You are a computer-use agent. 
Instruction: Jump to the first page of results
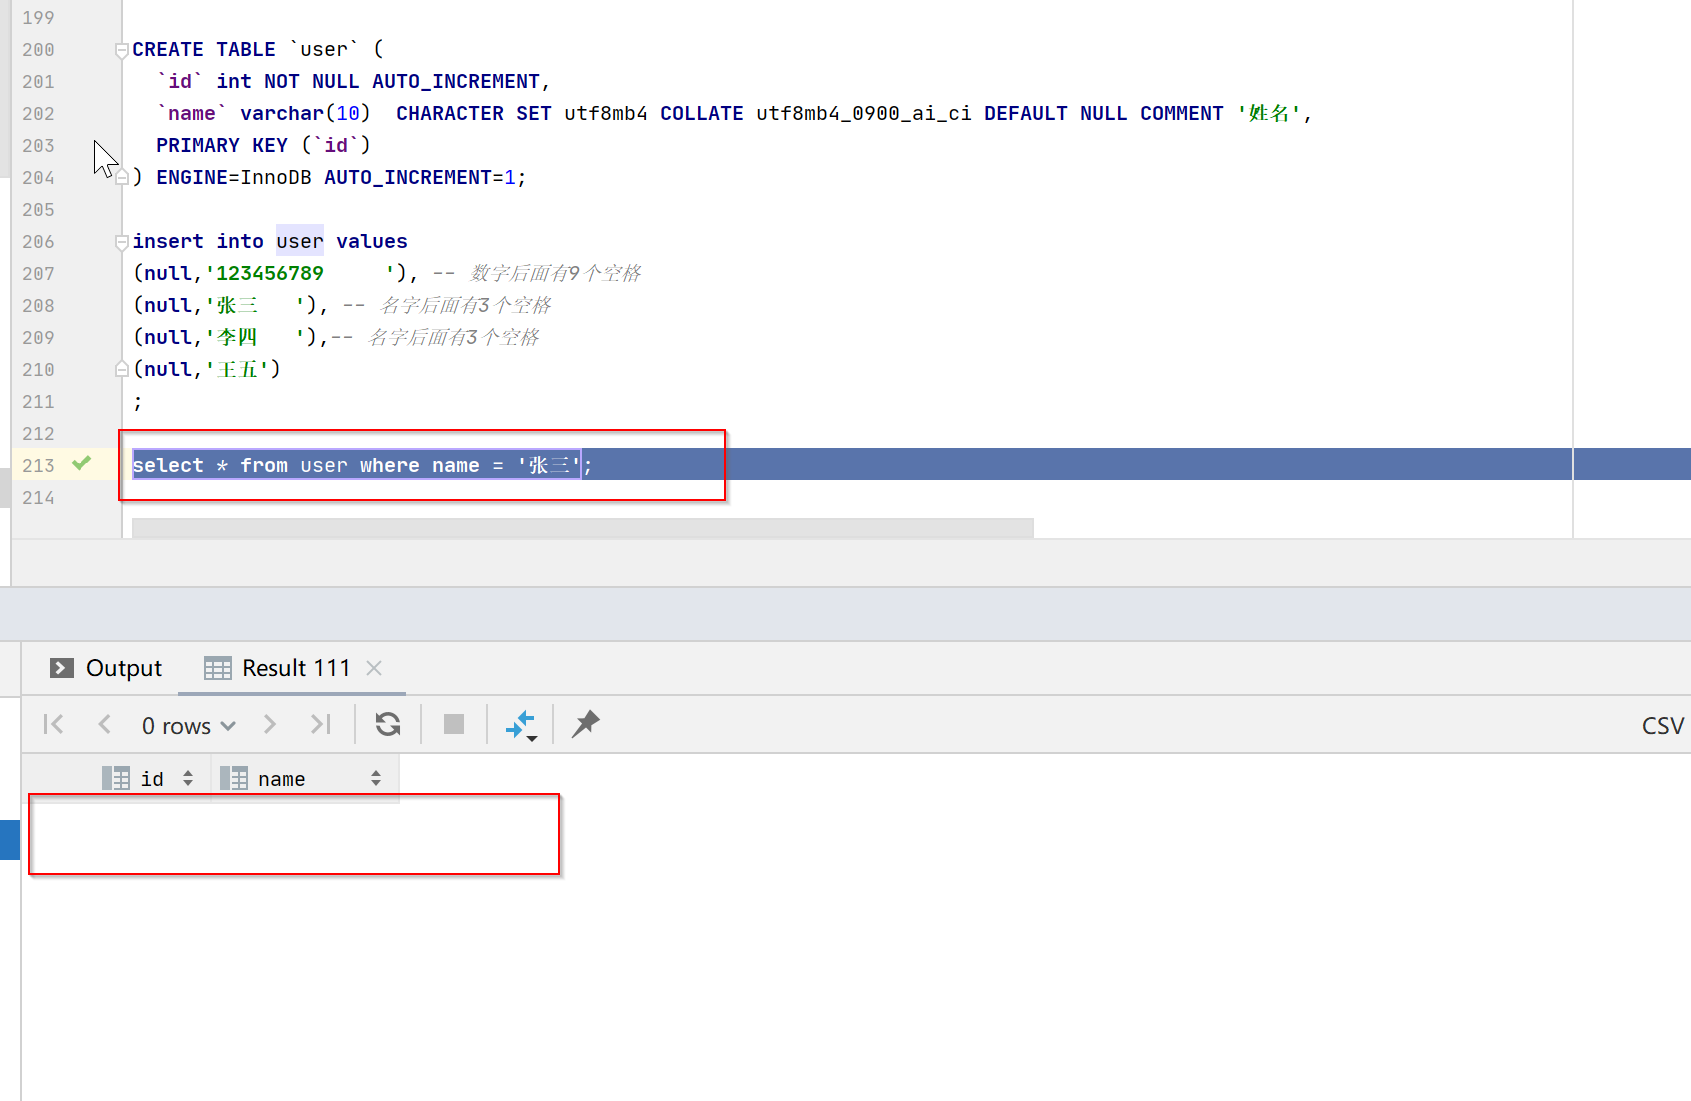53,724
